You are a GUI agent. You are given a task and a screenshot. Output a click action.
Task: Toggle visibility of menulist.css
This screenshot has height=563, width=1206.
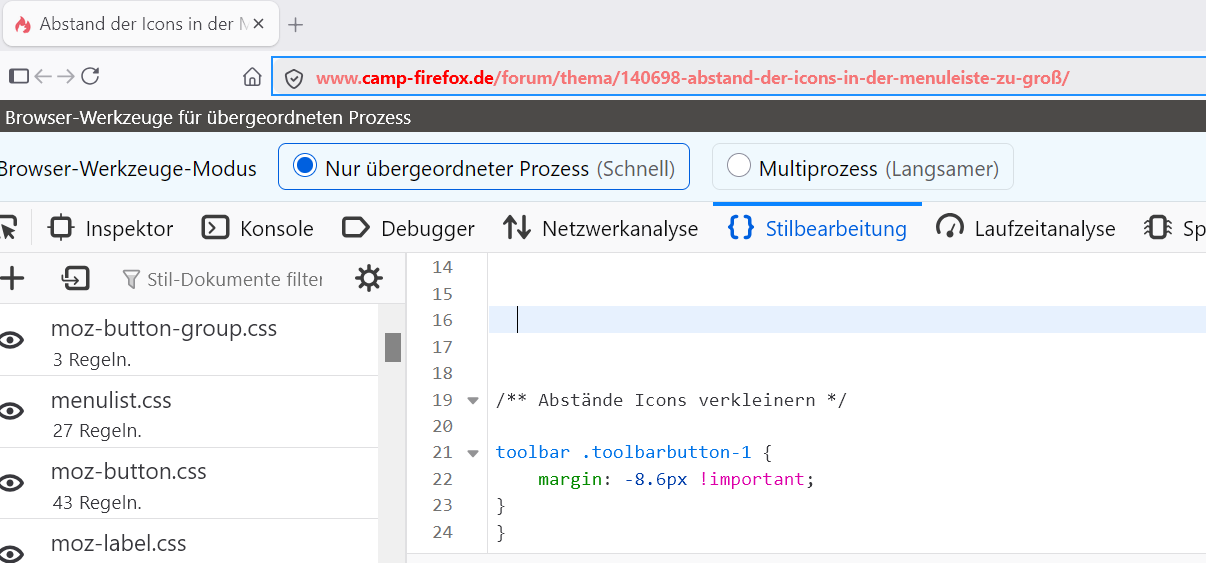(x=11, y=411)
